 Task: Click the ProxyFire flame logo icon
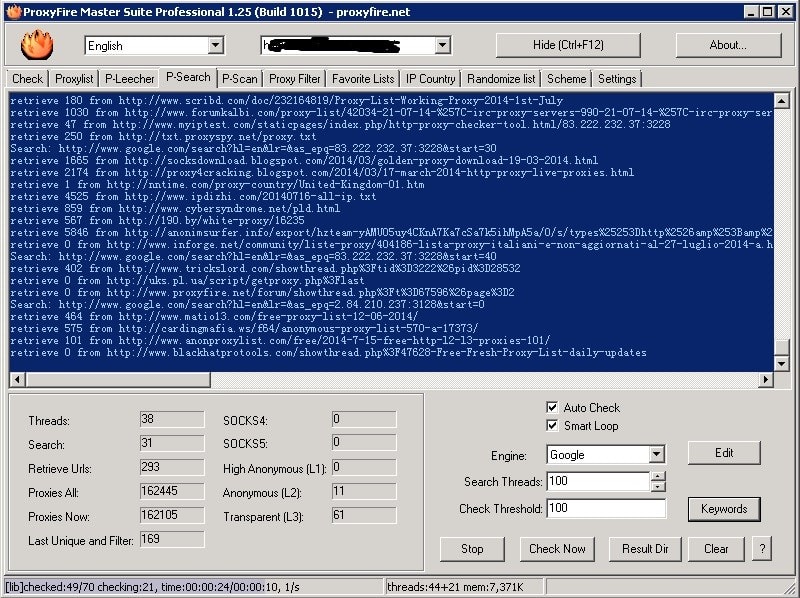(37, 45)
